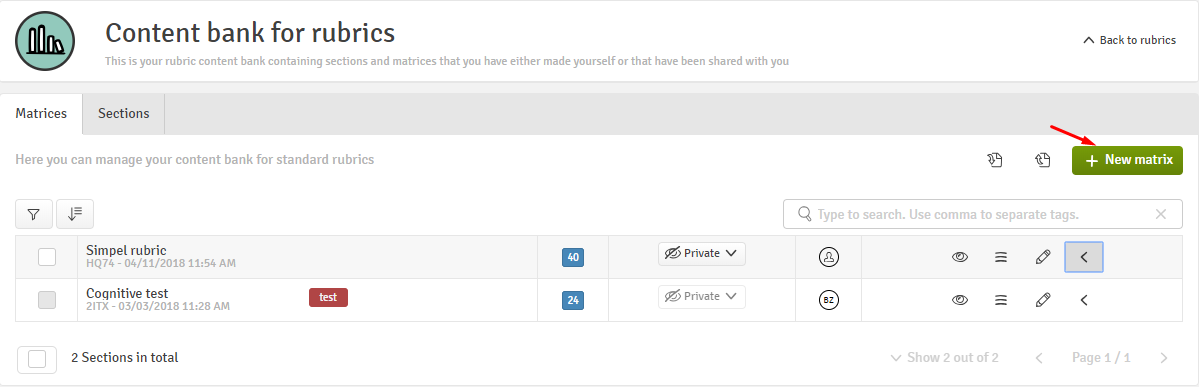Go Back to rubrics link

point(1129,40)
